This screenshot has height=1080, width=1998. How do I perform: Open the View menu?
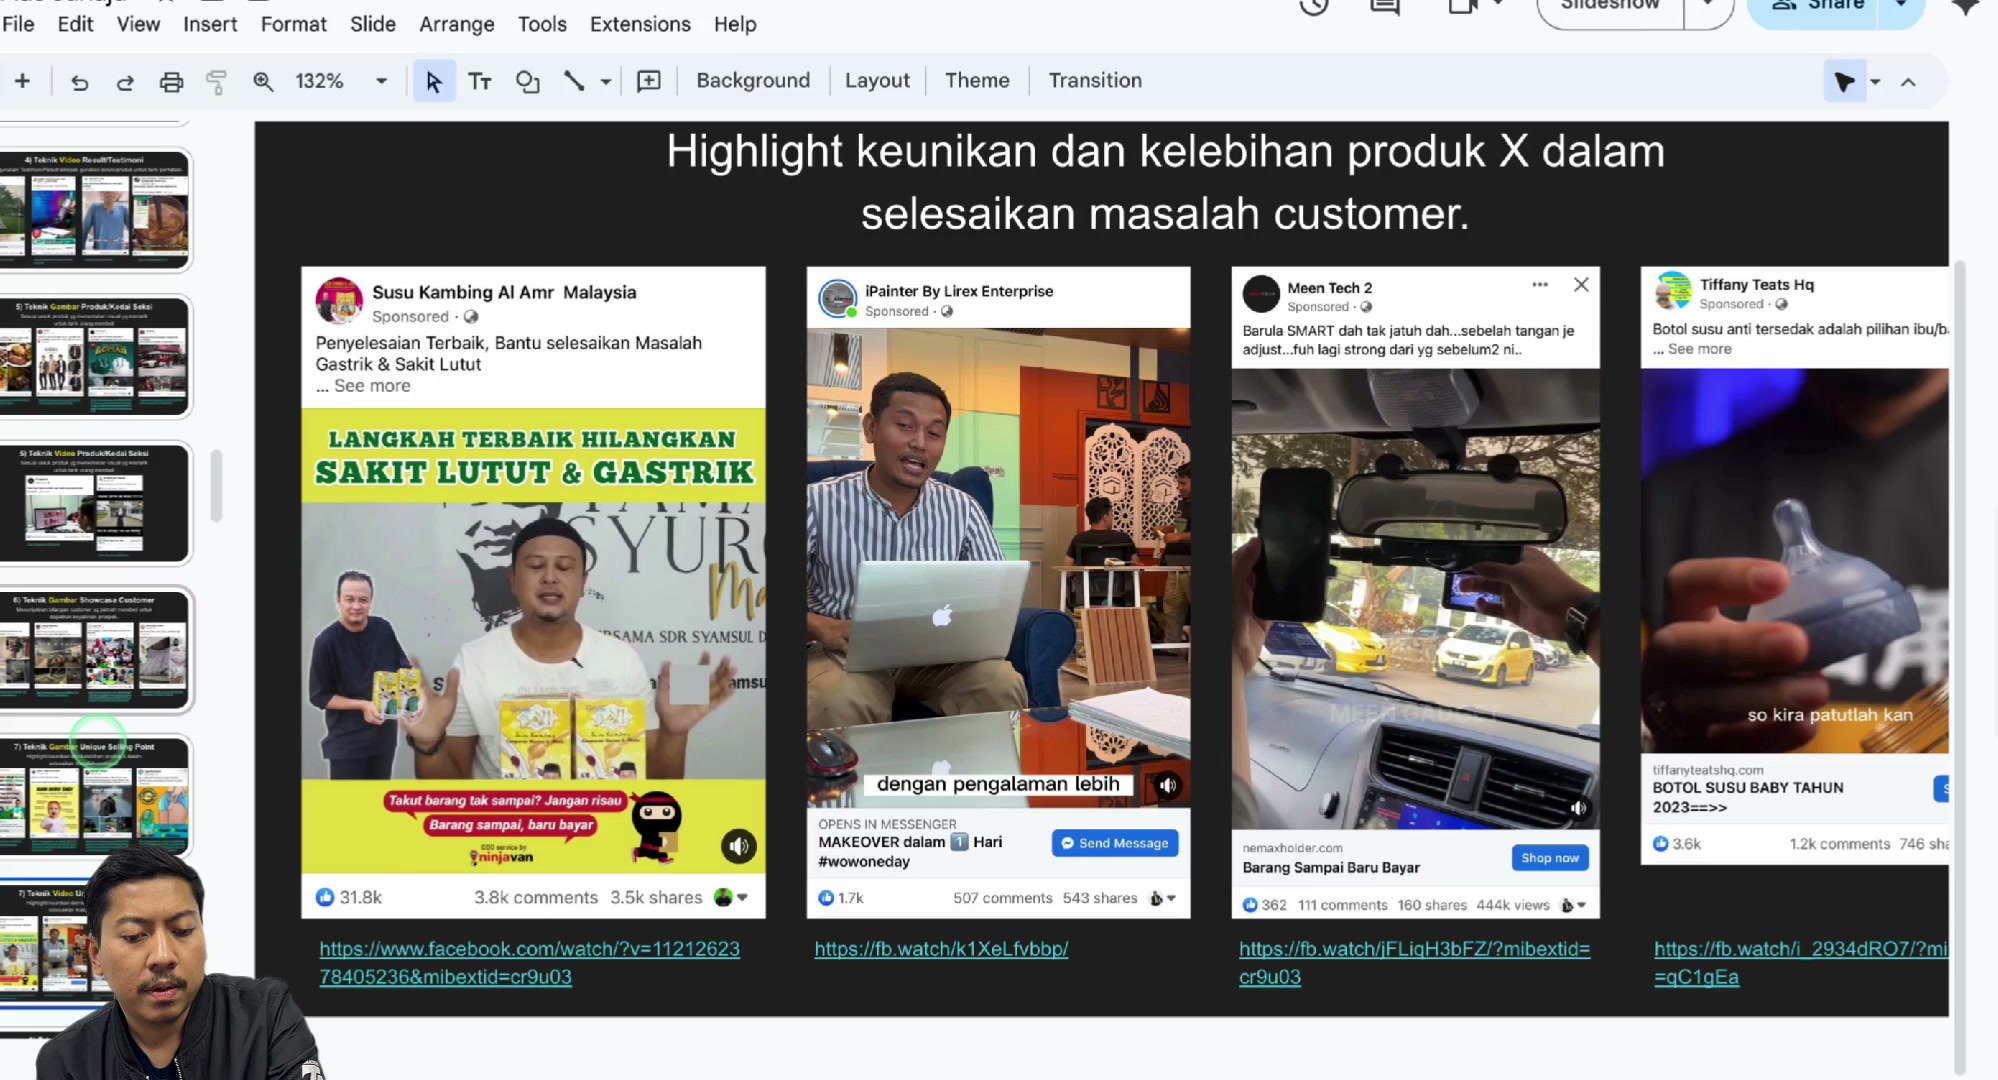click(138, 24)
